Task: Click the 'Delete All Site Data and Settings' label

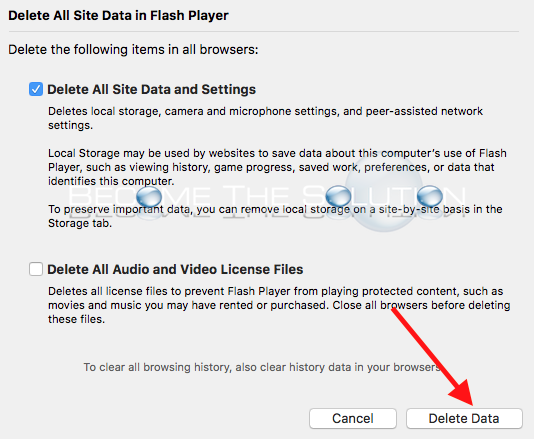Action: [x=152, y=90]
